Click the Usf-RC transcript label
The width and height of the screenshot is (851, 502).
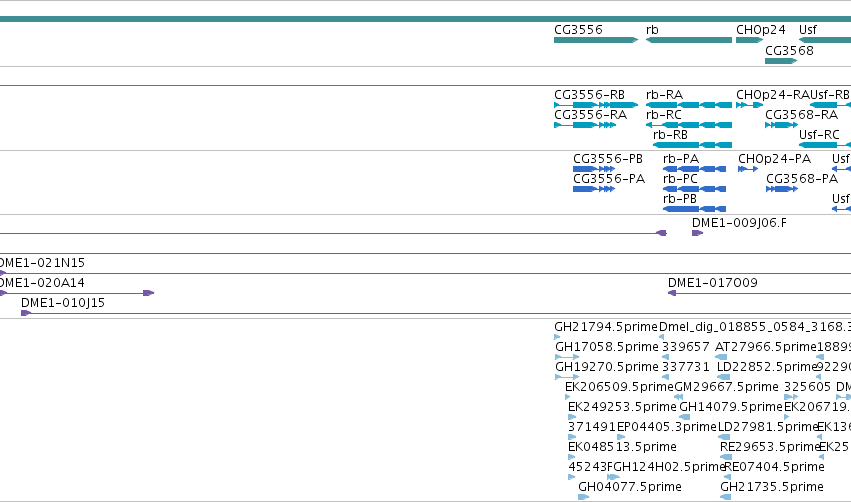(819, 135)
